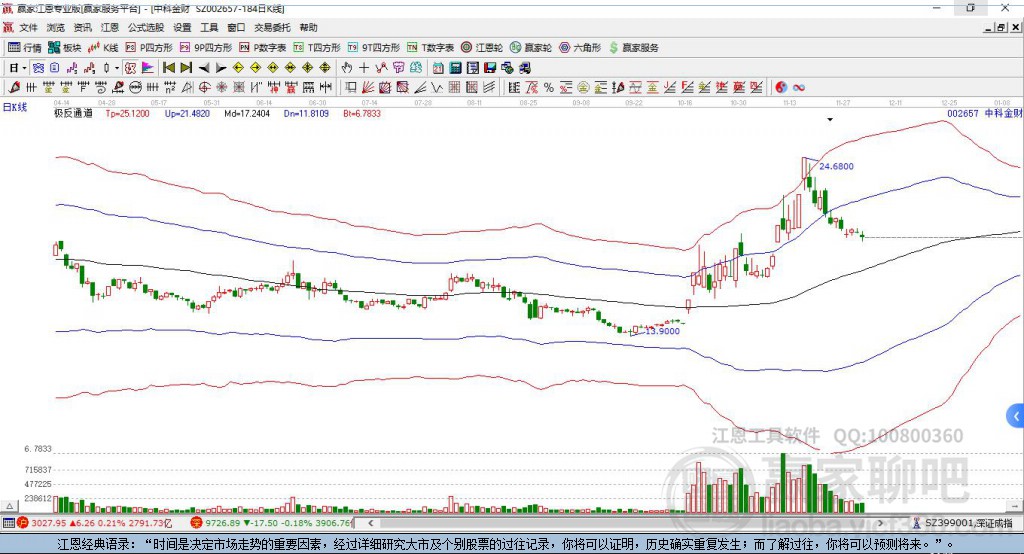The width and height of the screenshot is (1024, 554).
Task: Click the infinity symbol icon
Action: click(800, 87)
